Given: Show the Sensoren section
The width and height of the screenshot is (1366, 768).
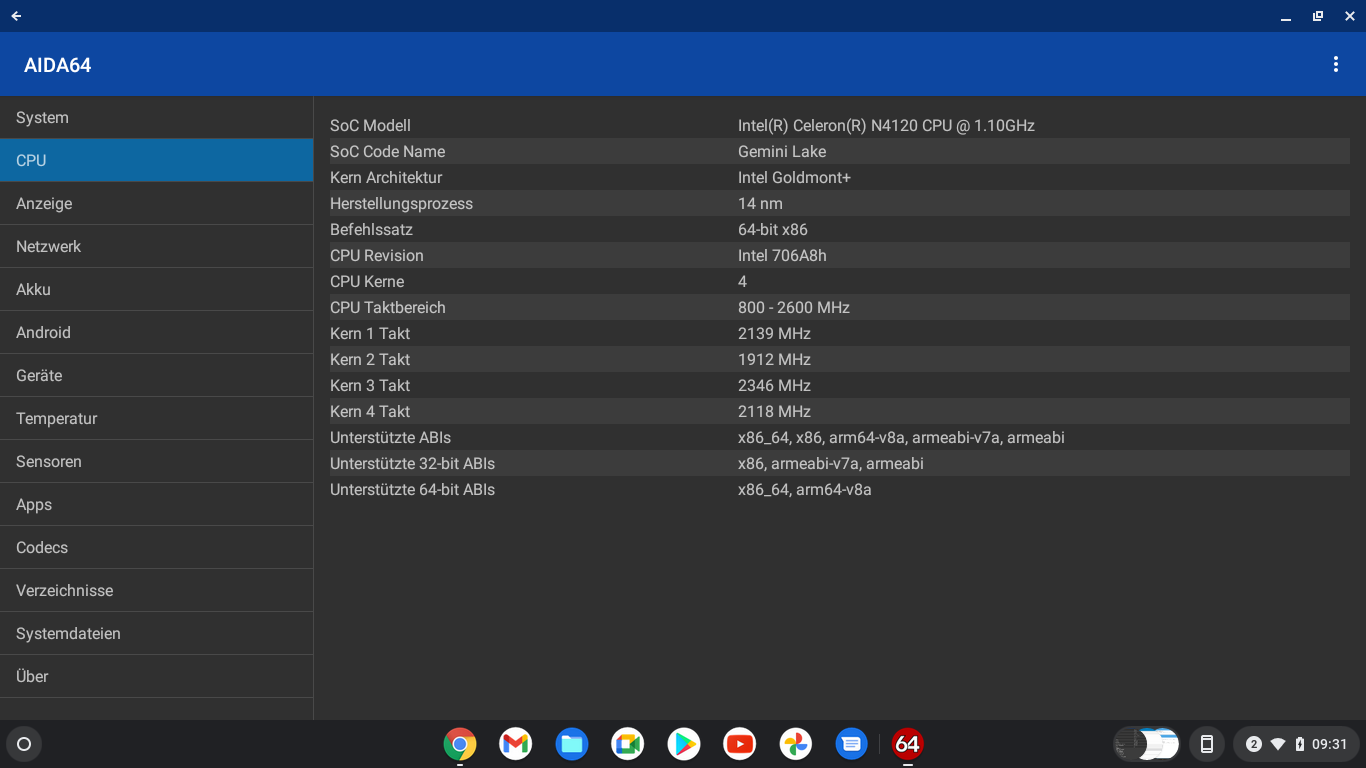Looking at the screenshot, I should click(x=157, y=461).
